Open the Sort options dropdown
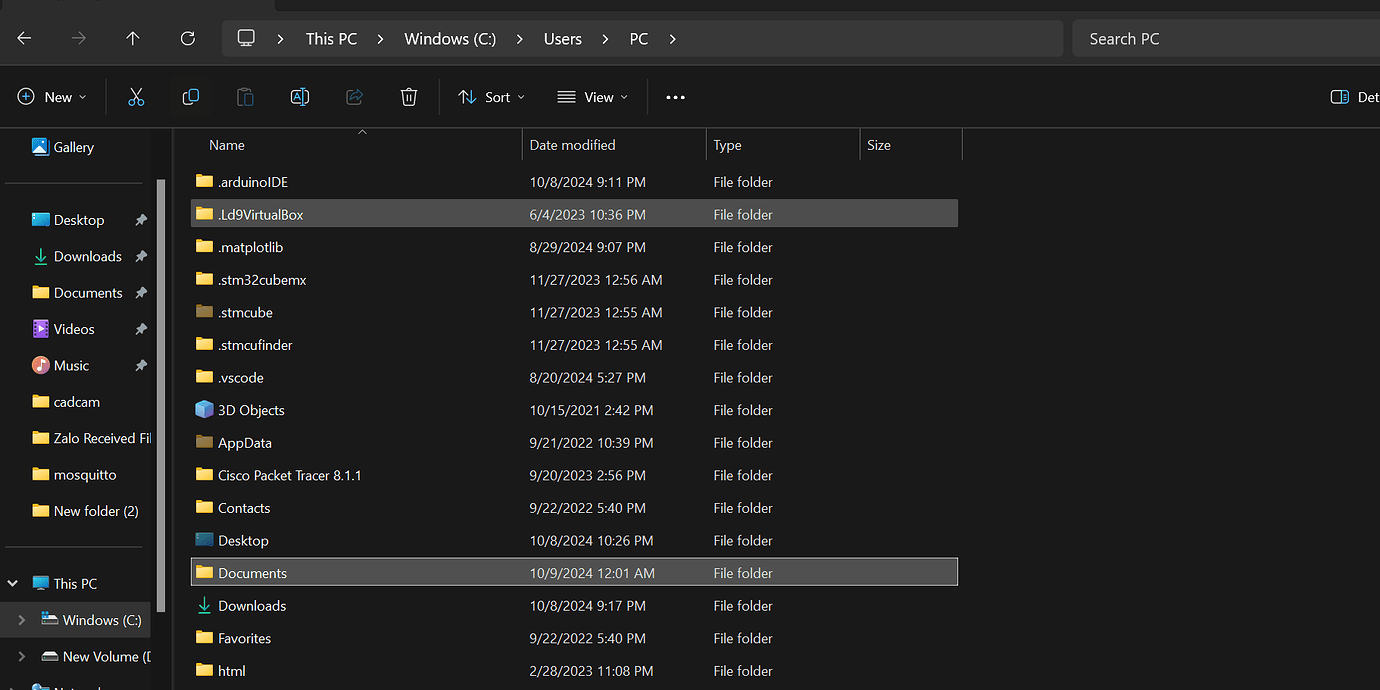Screen dimensions: 1380x690 click(x=490, y=96)
